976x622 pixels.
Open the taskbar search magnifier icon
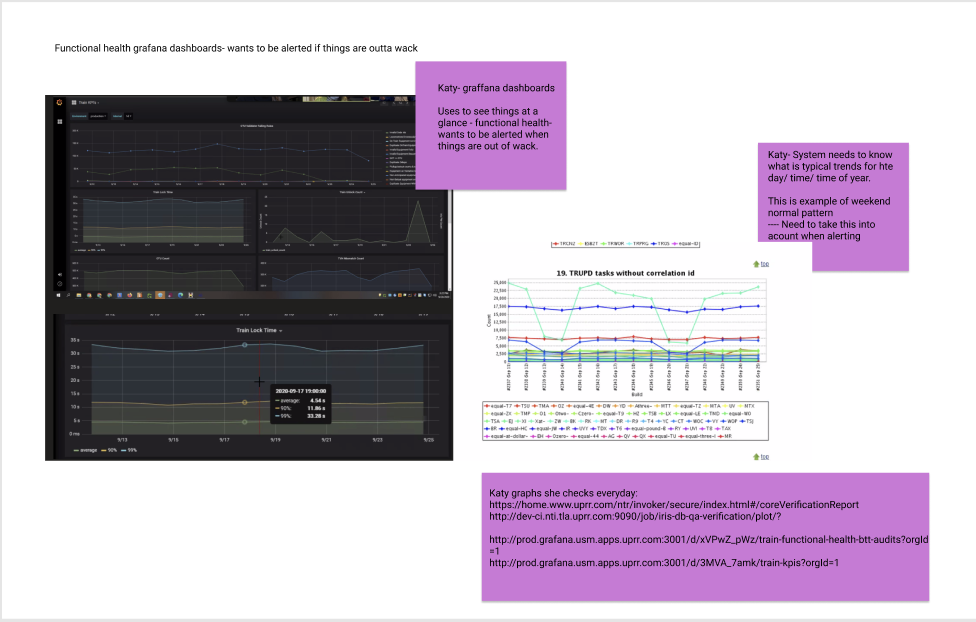click(68, 295)
